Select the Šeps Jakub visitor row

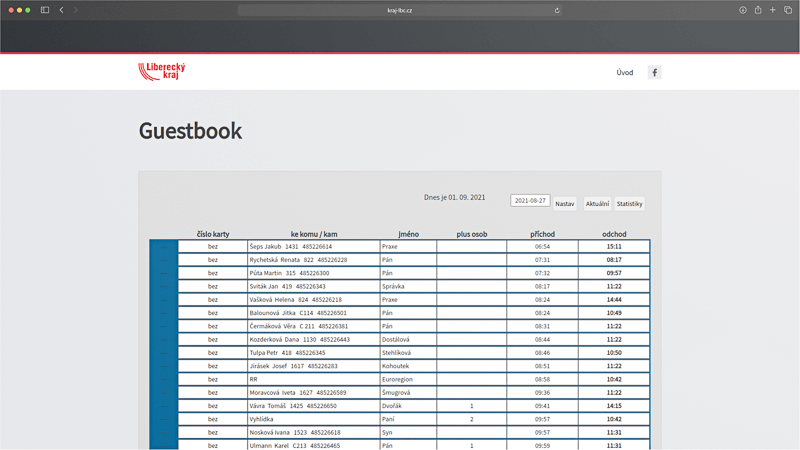pyautogui.click(x=313, y=246)
